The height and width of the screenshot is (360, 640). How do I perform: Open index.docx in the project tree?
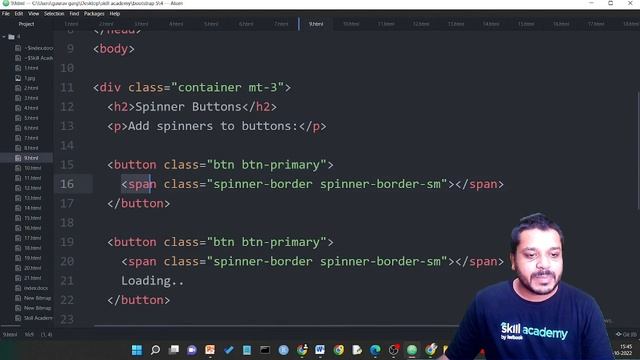tap(36, 288)
